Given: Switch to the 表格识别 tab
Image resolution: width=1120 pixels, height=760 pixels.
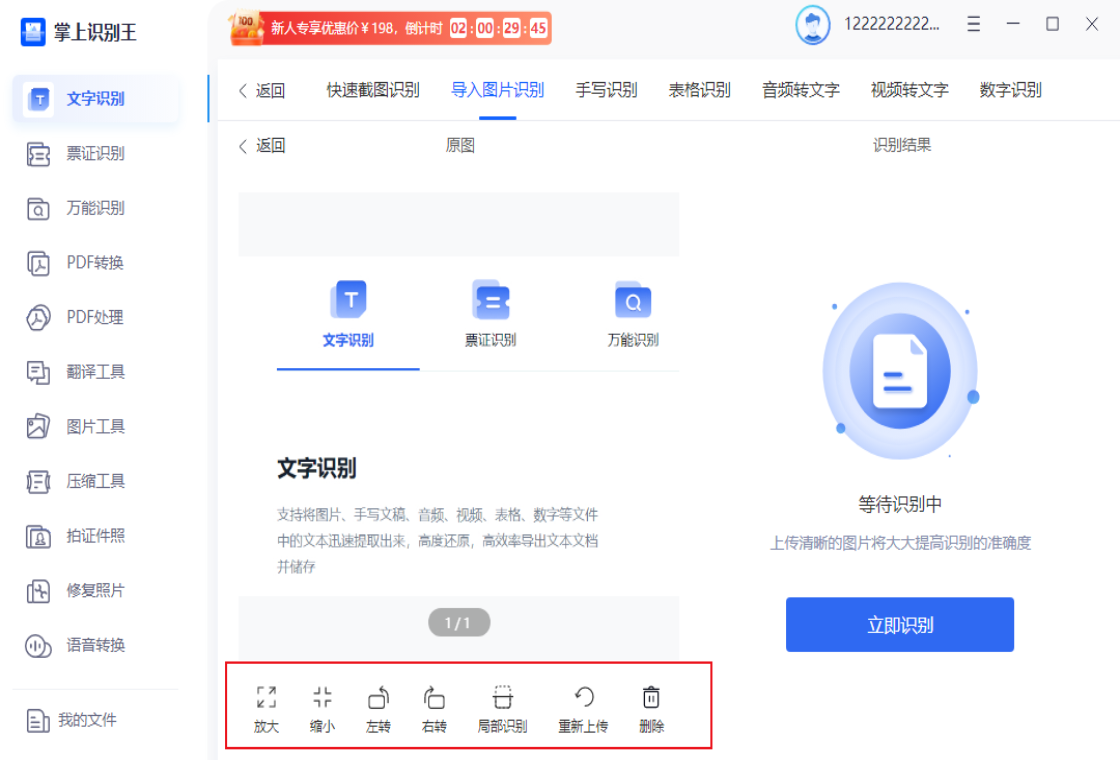Looking at the screenshot, I should 697,89.
